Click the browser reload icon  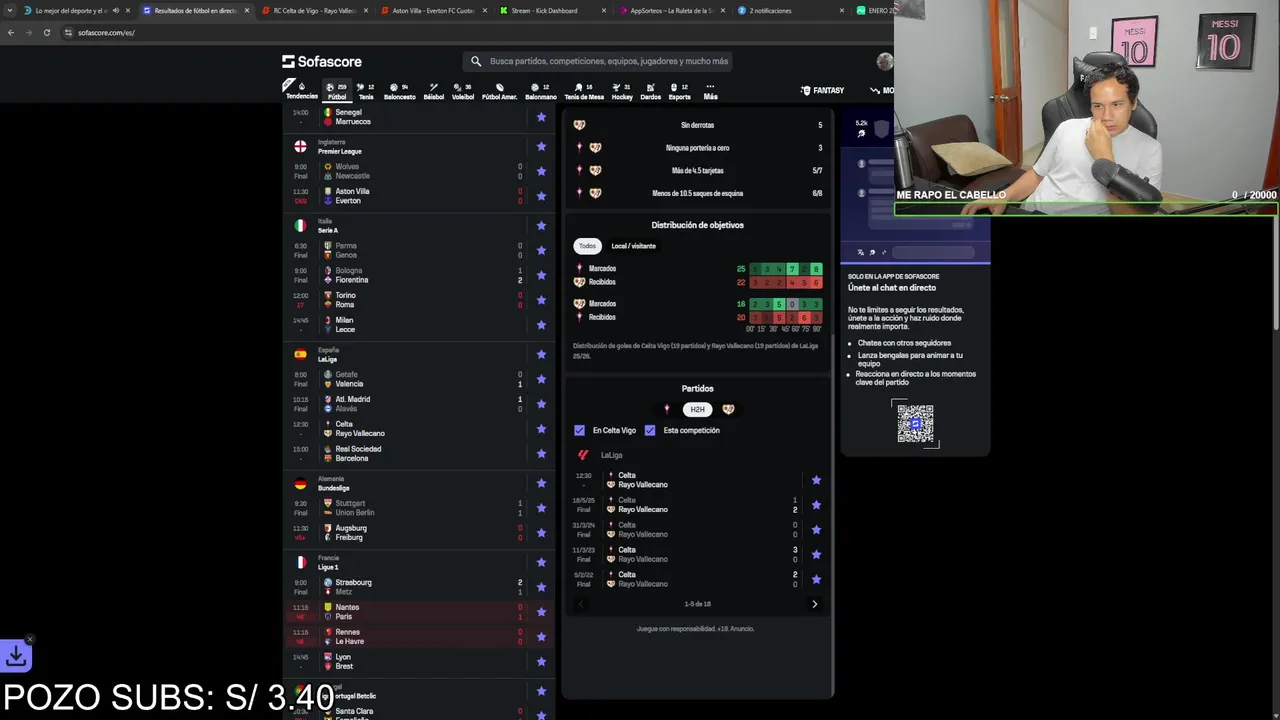coord(46,32)
